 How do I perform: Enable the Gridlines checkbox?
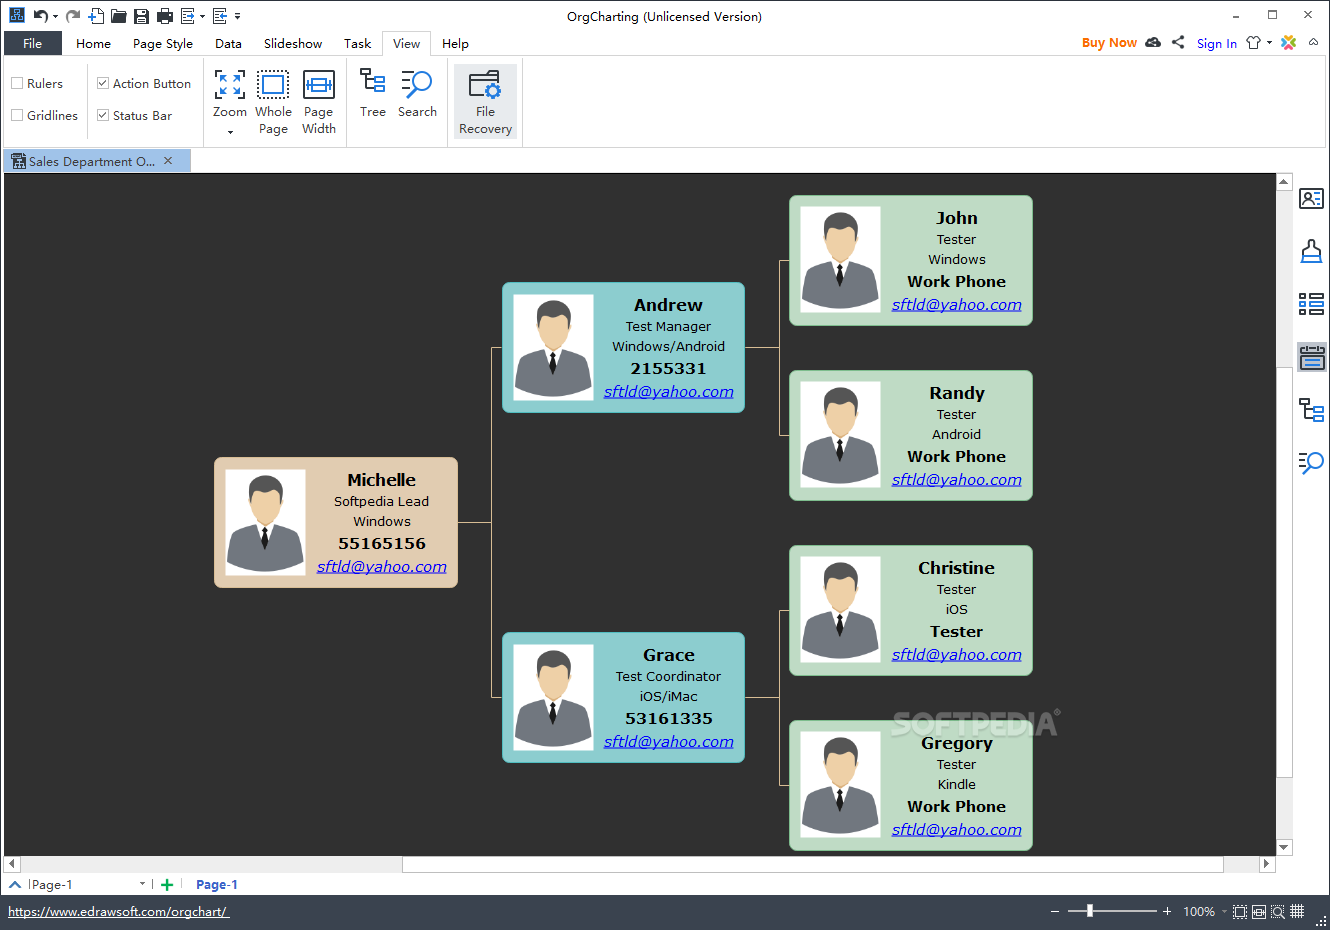17,115
